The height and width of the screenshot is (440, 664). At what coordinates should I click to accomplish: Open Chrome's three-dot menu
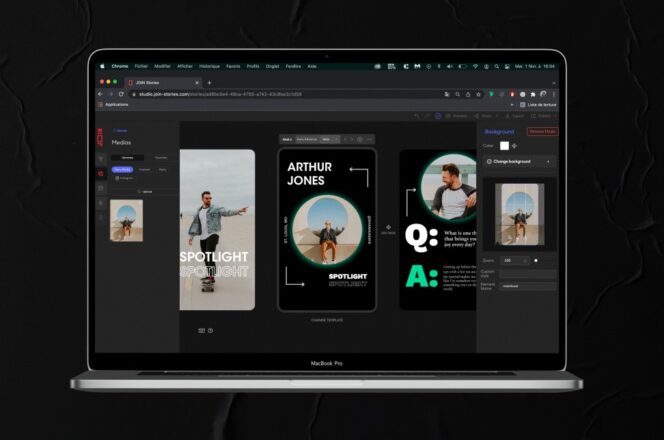pos(554,94)
